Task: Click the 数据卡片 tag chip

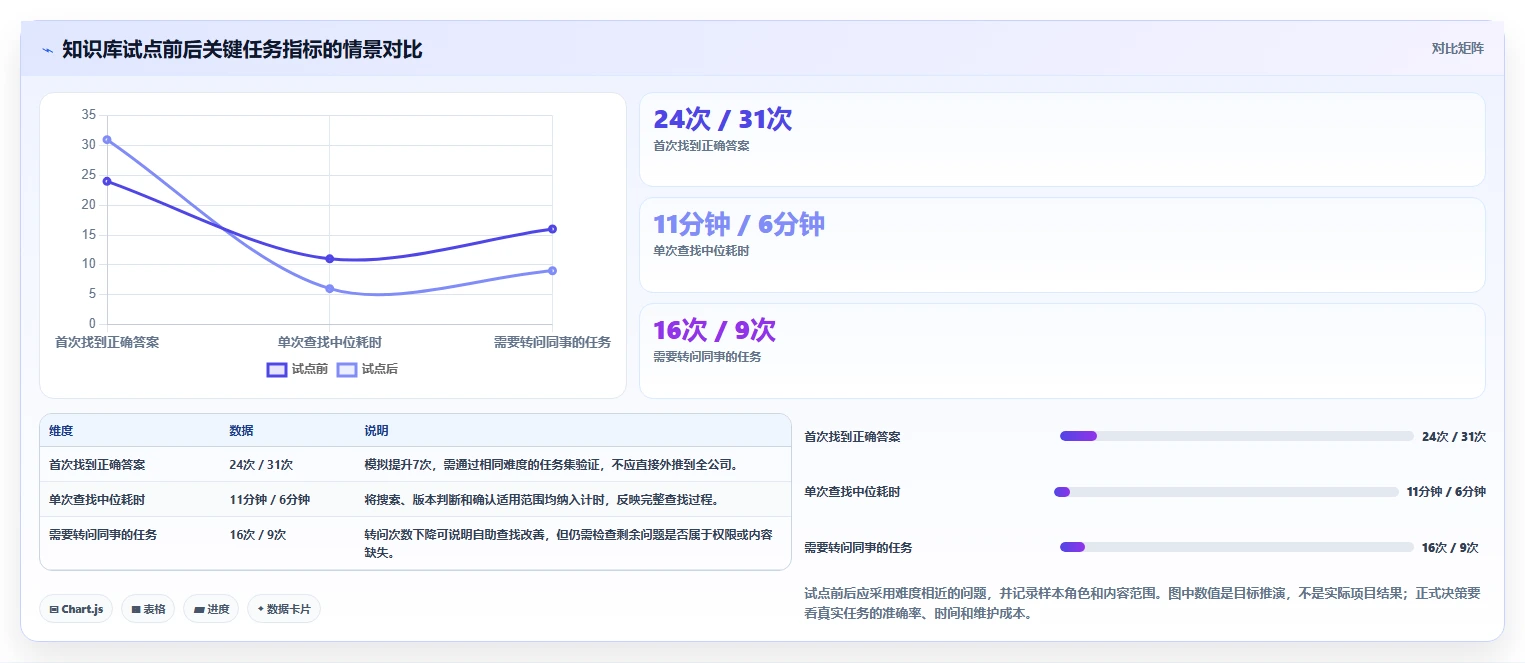Action: point(284,609)
